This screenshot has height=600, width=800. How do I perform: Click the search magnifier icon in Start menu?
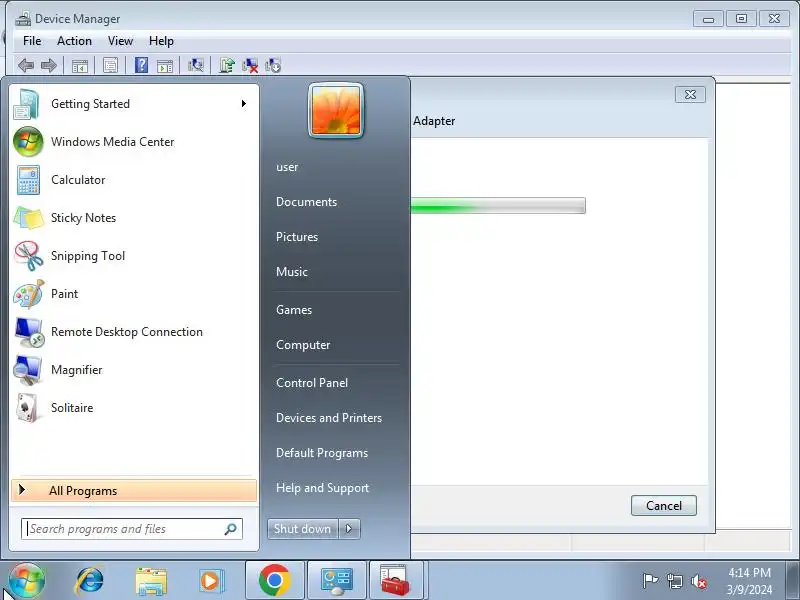point(231,529)
